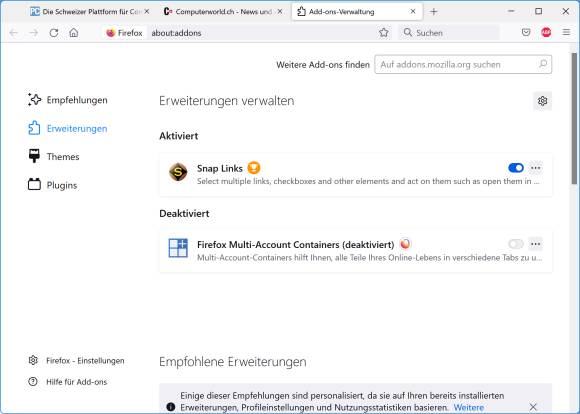The height and width of the screenshot is (414, 580).
Task: Click the Suchen search box
Action: (449, 33)
